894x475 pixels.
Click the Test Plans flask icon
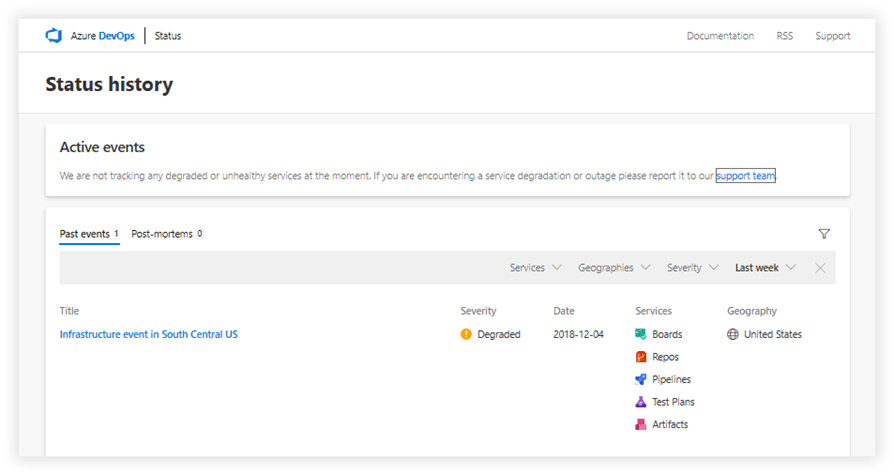pyautogui.click(x=641, y=402)
